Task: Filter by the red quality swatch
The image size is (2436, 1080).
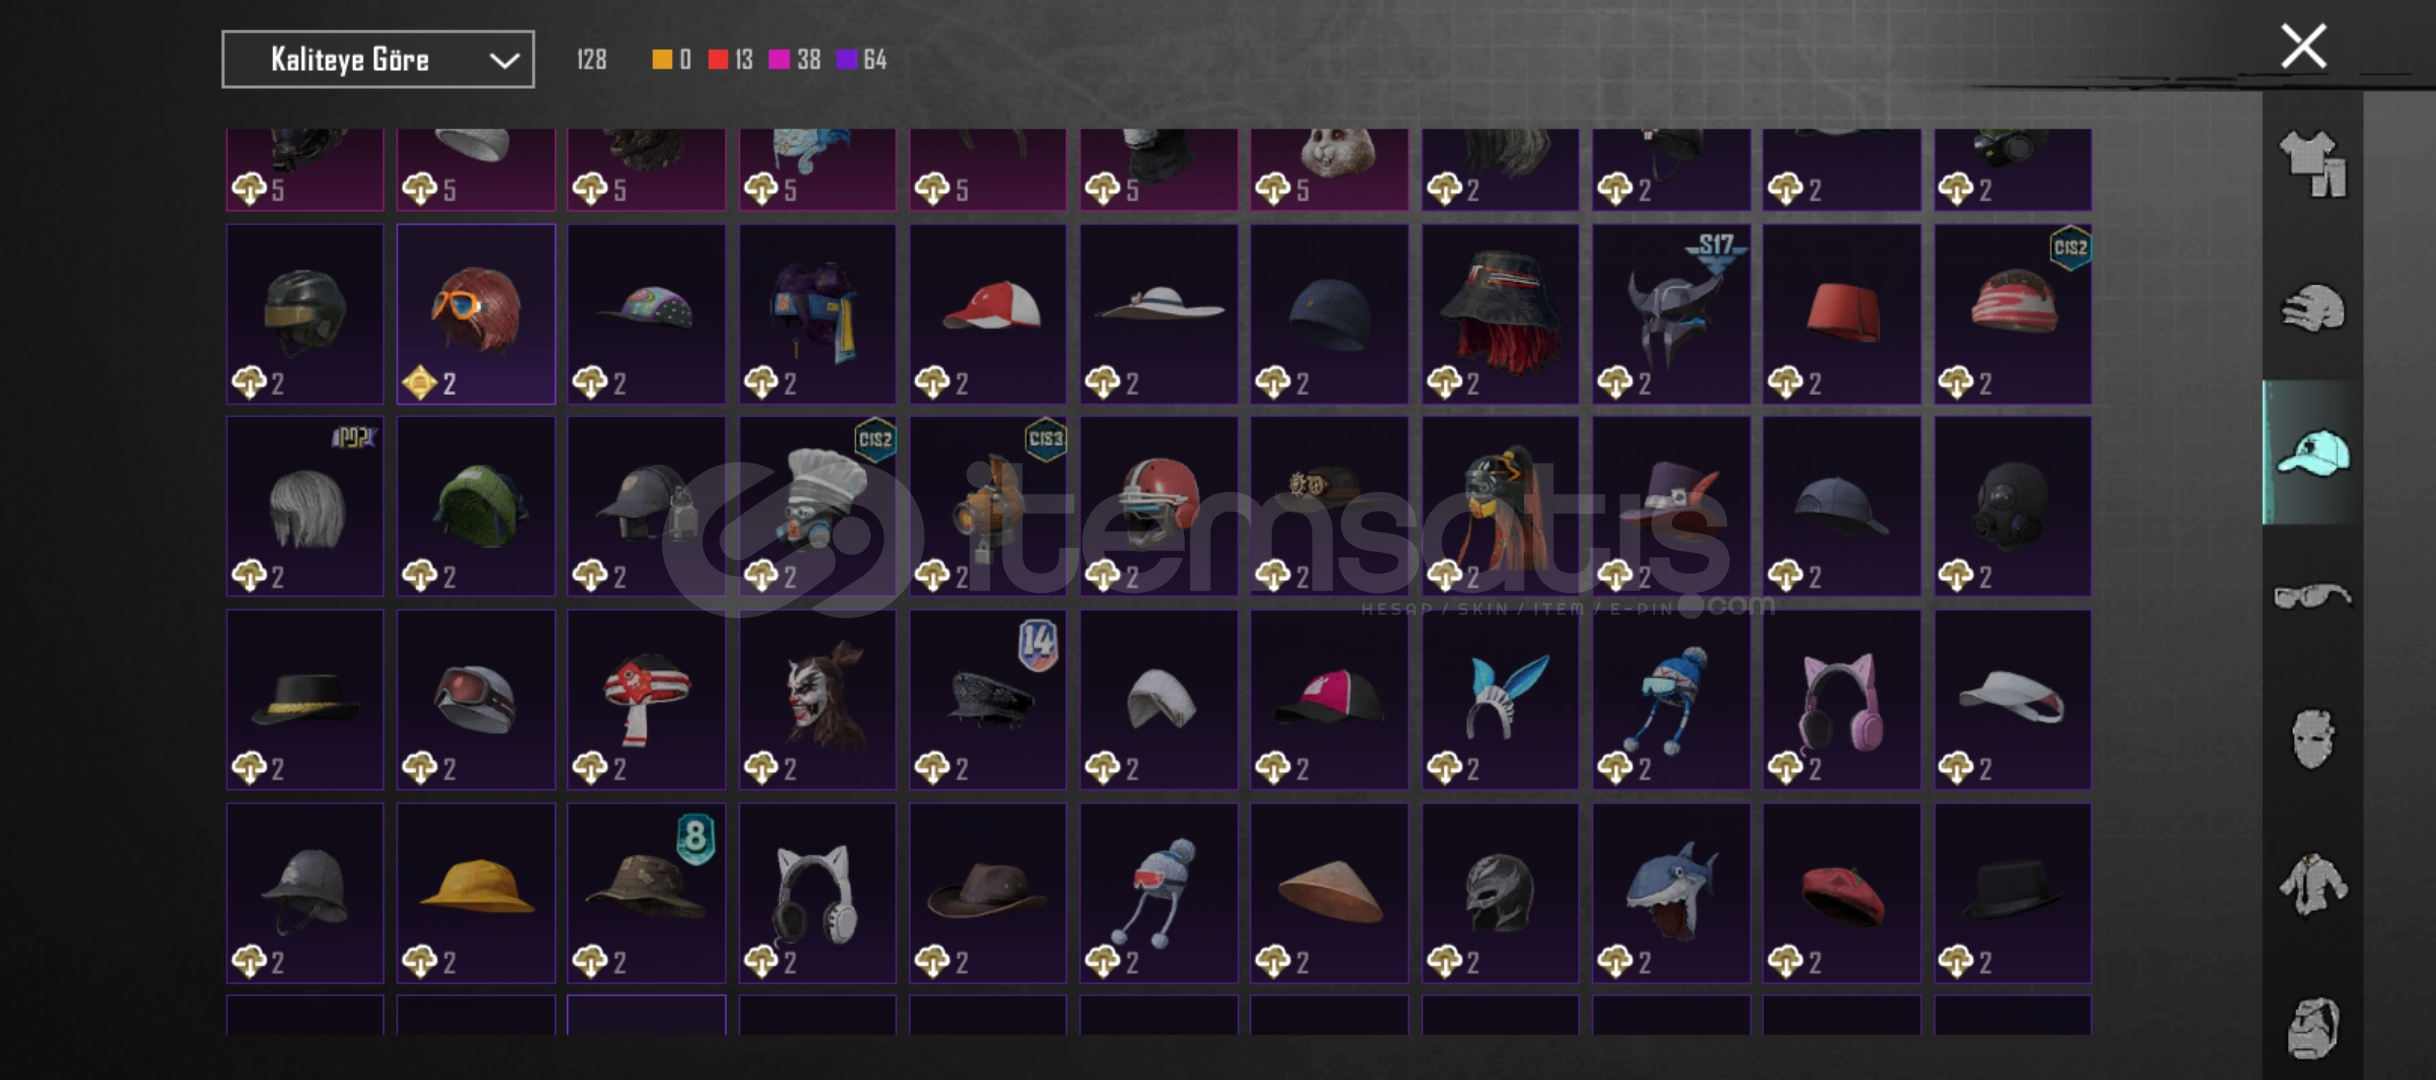Action: tap(718, 60)
